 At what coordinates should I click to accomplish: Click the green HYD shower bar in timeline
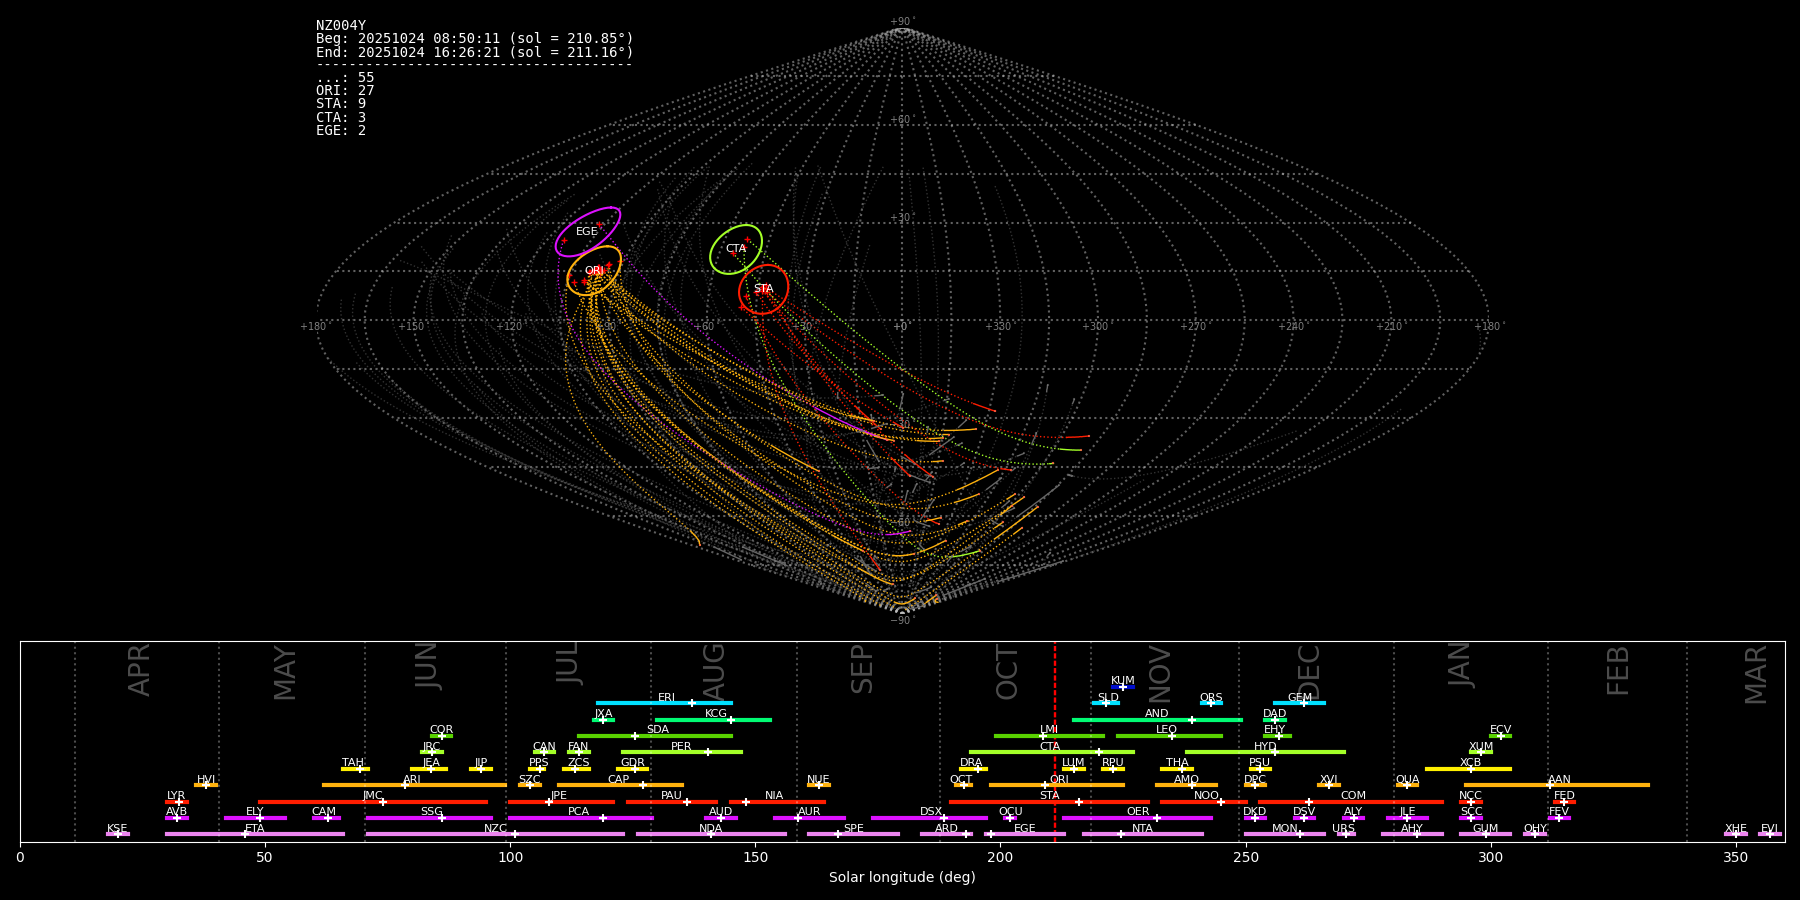tap(1265, 752)
